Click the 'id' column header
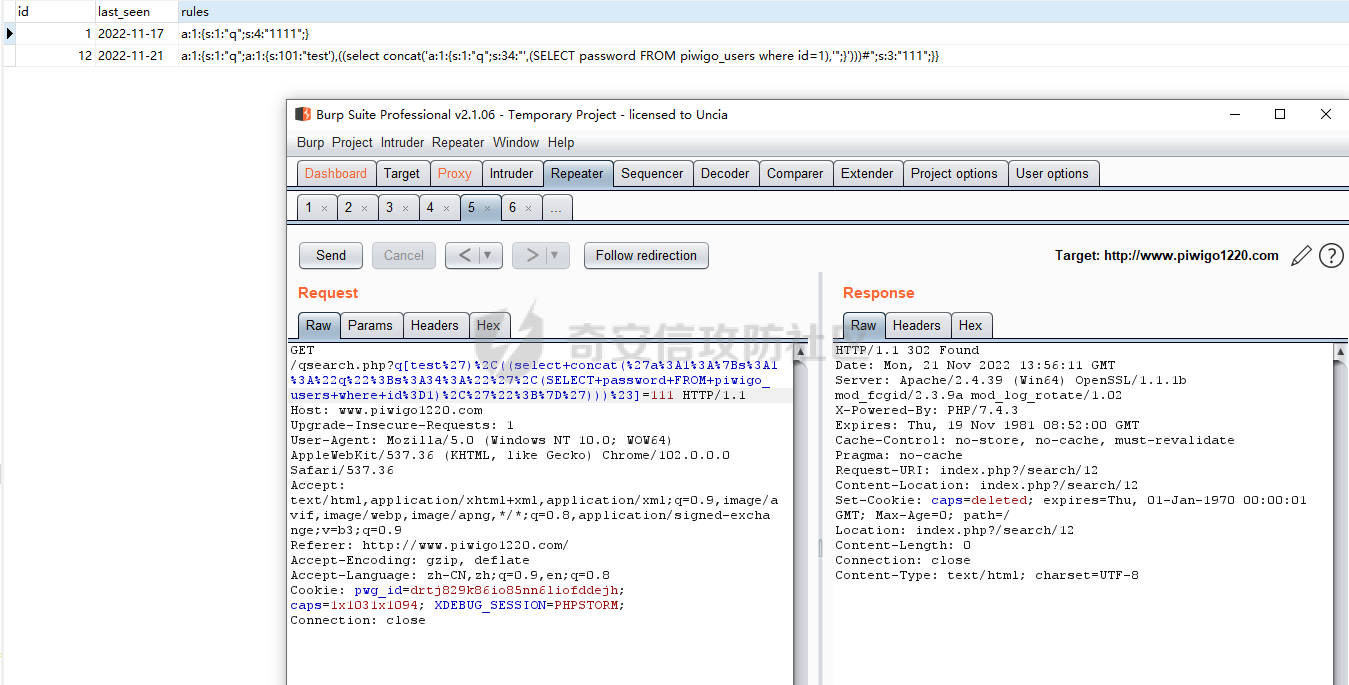This screenshot has width=1349, height=685. pyautogui.click(x=55, y=12)
